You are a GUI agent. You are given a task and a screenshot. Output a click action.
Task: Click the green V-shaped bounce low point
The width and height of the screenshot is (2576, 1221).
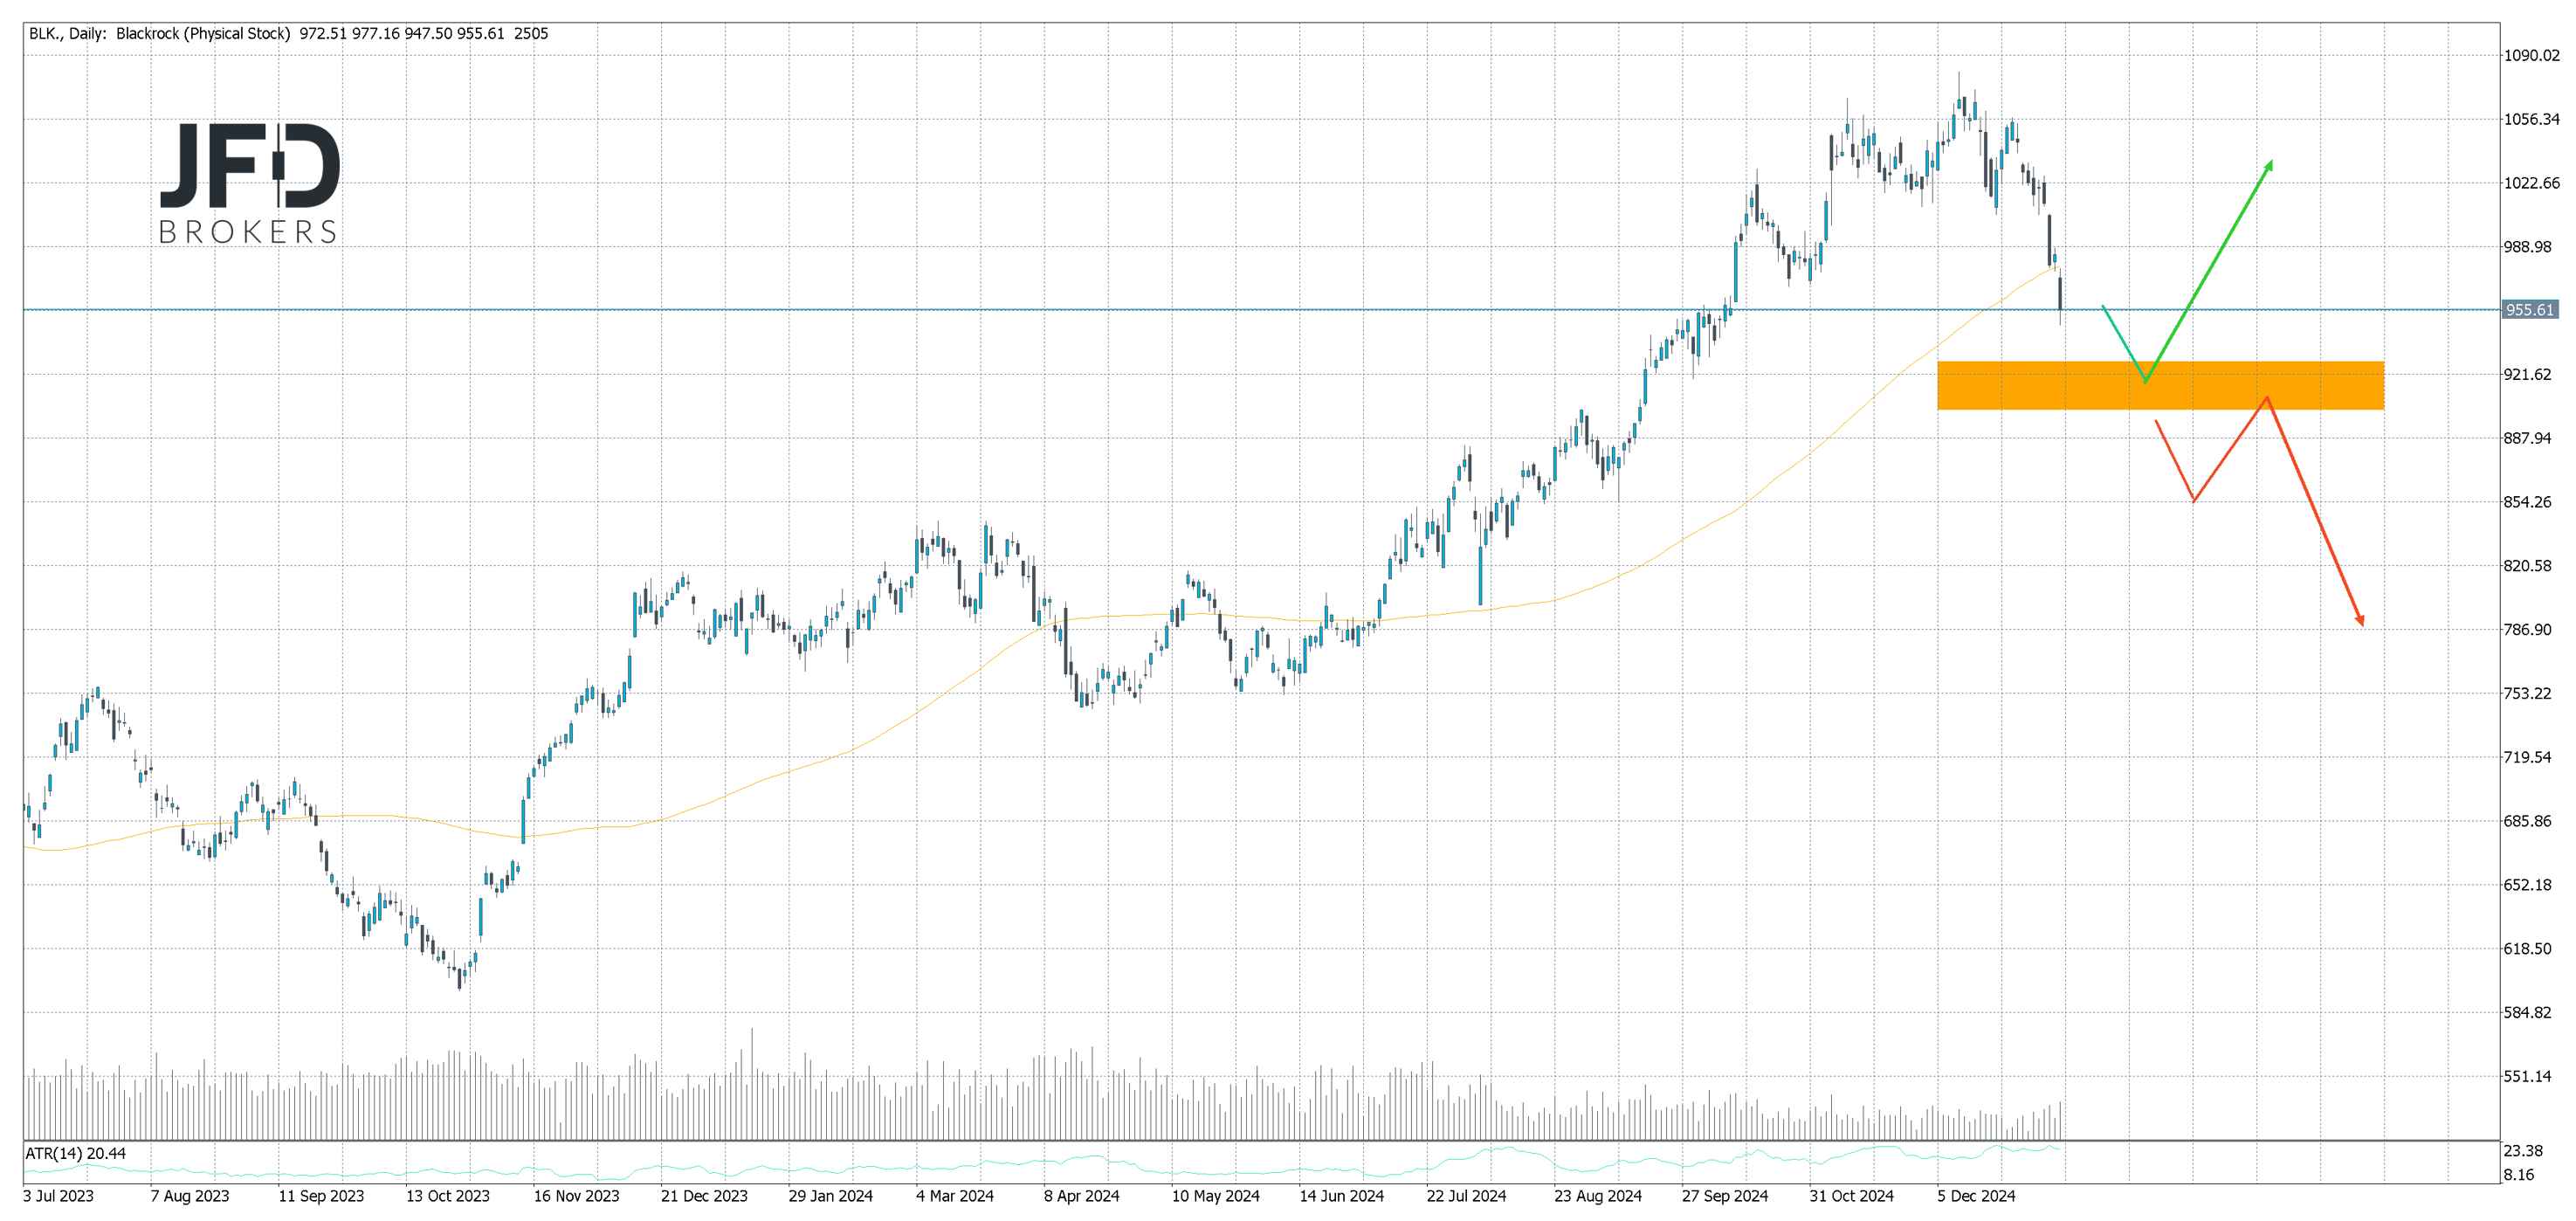[x=2145, y=381]
